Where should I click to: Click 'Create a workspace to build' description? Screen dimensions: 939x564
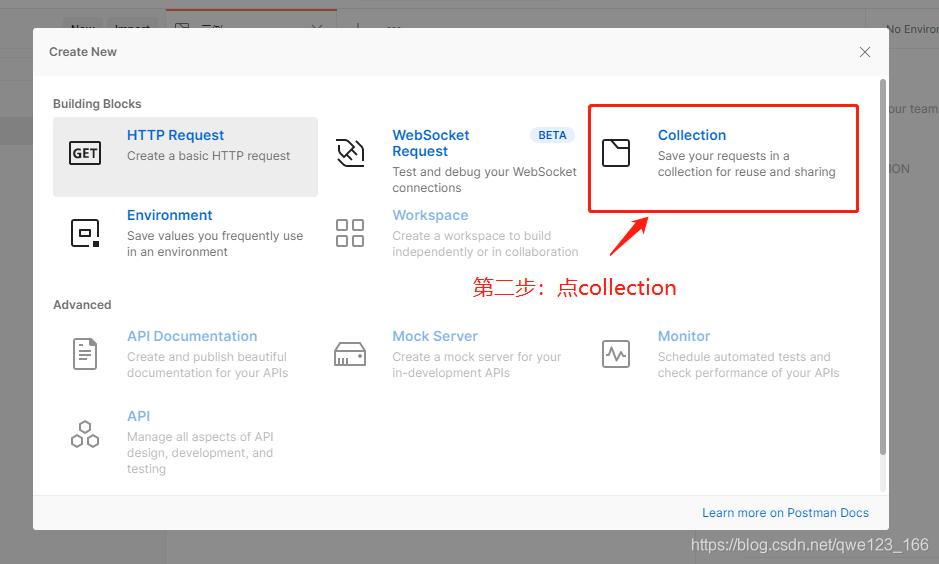485,244
